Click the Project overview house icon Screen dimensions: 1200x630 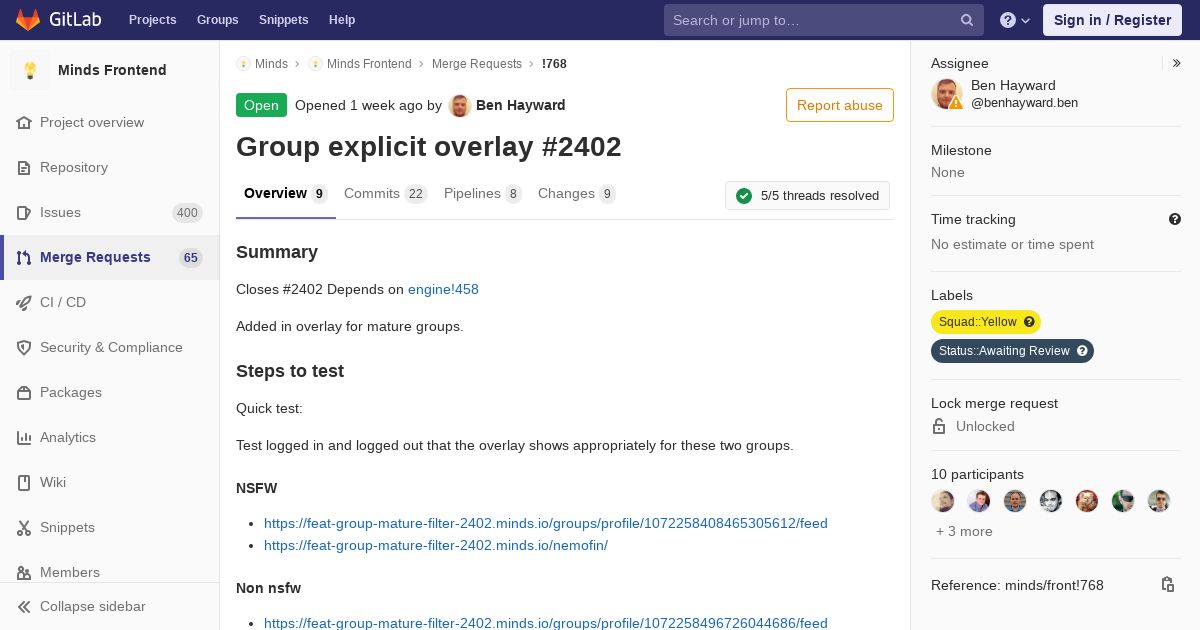click(24, 123)
